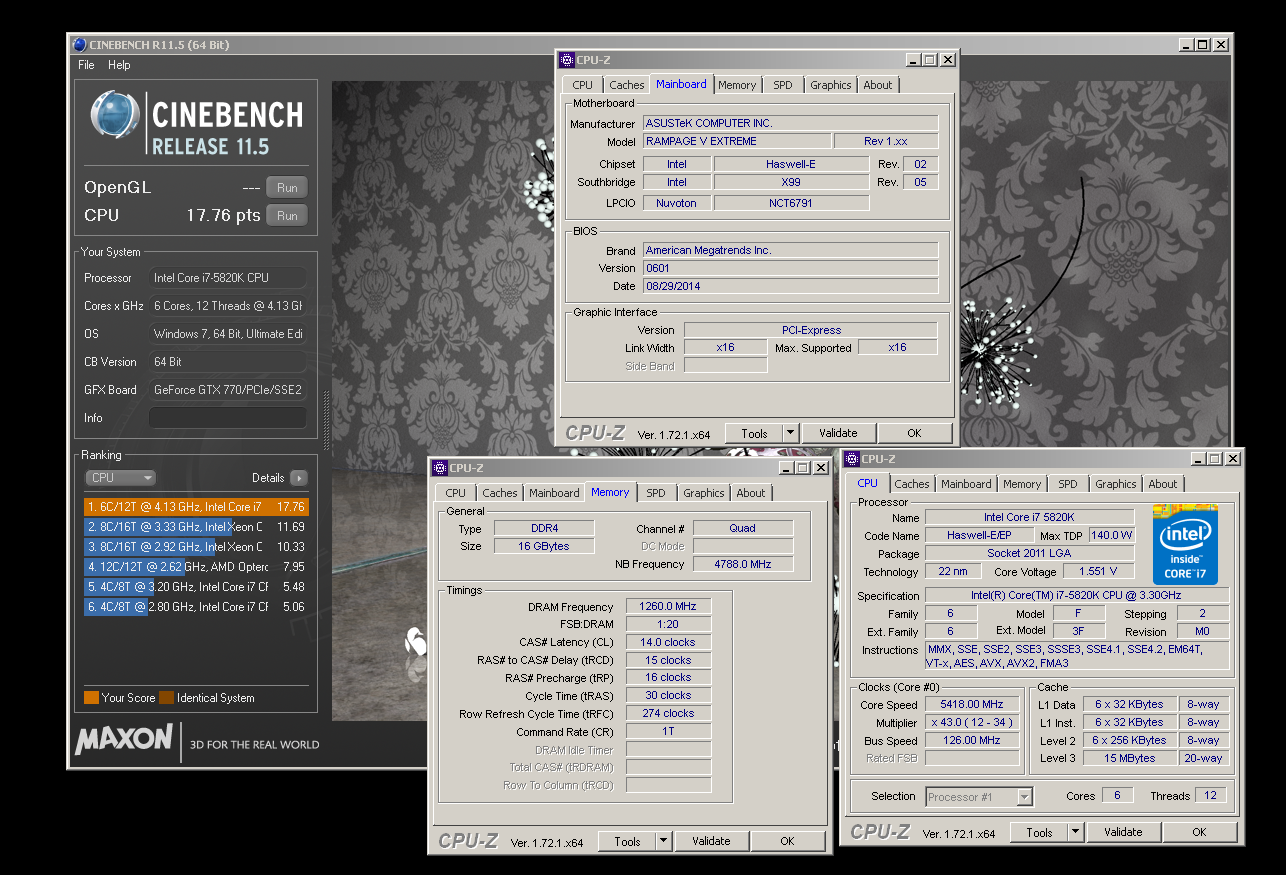Screen dimensions: 1286x875
Task: Click the empty Info field in Cinebench
Action: (228, 418)
